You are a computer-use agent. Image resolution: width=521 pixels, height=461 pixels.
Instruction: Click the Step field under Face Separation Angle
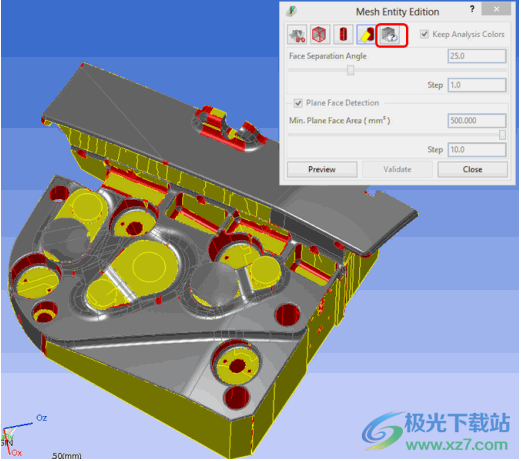pyautogui.click(x=477, y=85)
